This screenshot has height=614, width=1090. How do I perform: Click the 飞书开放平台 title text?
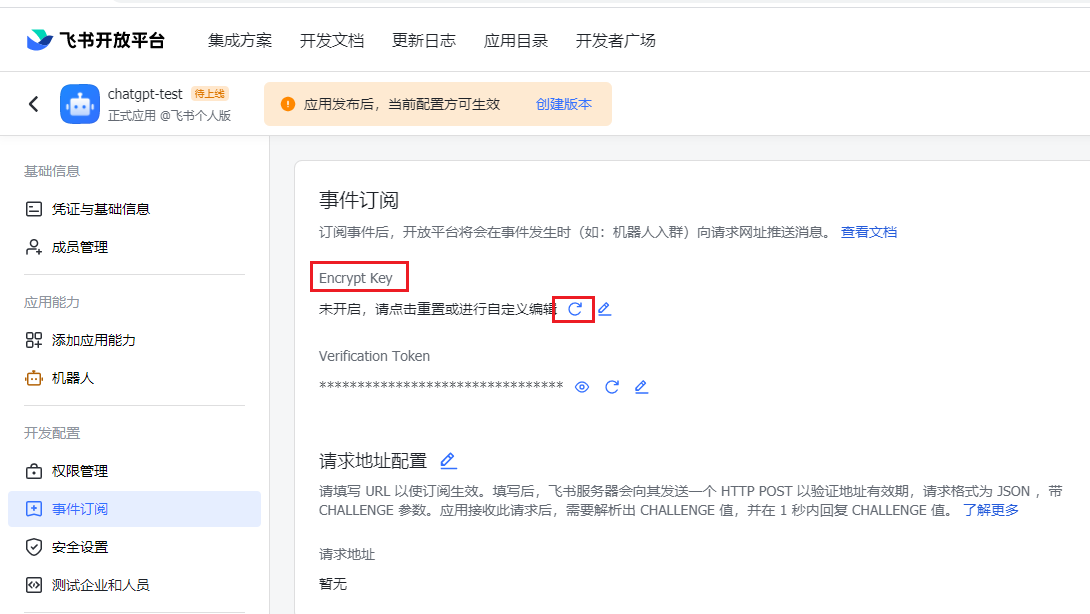tap(112, 40)
